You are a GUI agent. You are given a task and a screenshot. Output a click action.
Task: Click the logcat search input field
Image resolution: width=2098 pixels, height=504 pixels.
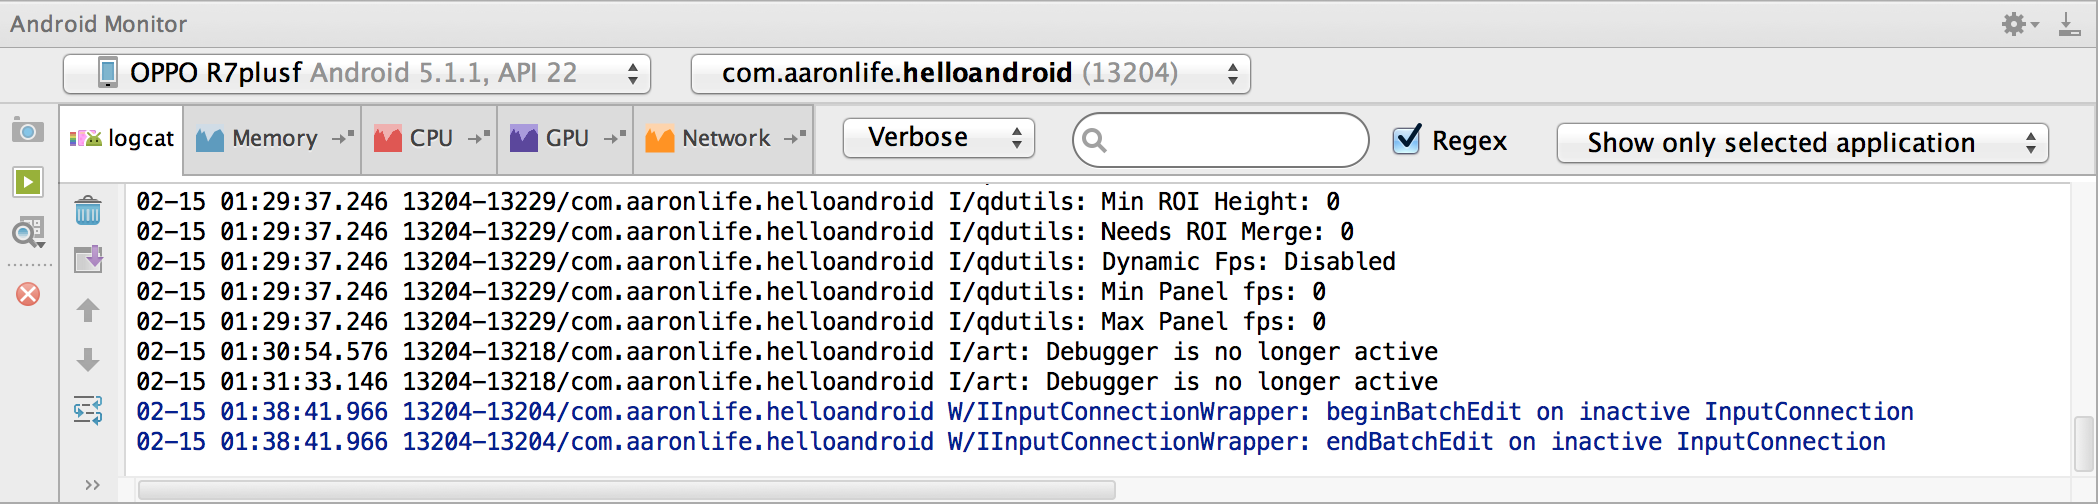[1220, 140]
